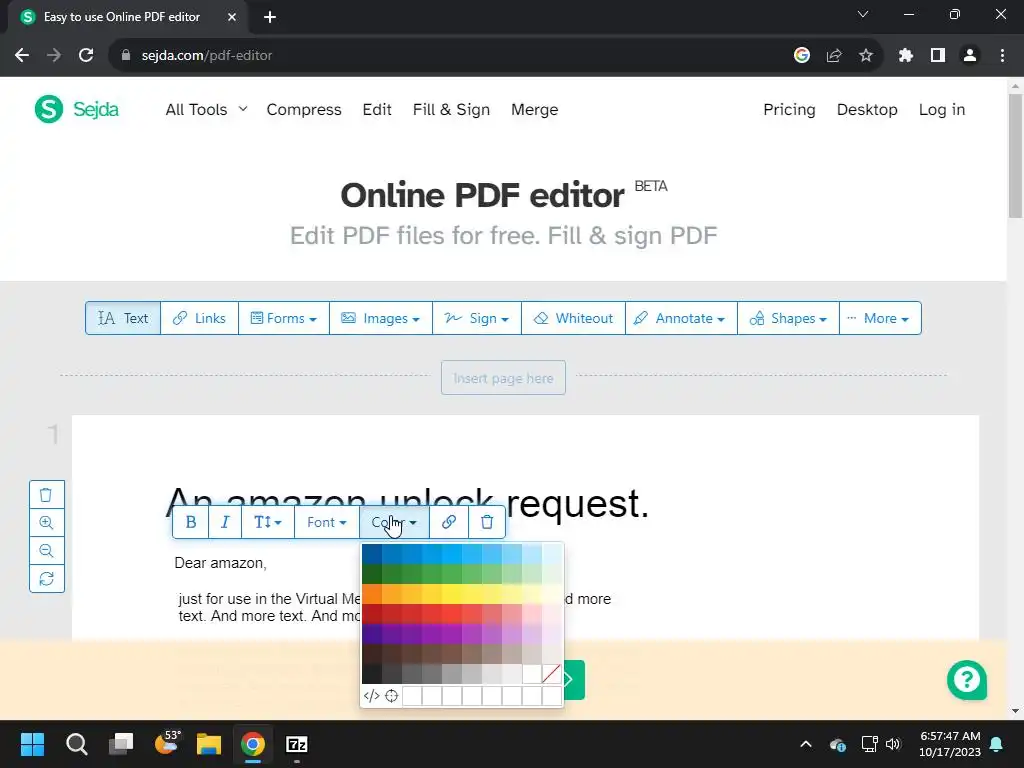Open the Chrome profile icon
This screenshot has width=1024, height=768.
coord(970,56)
